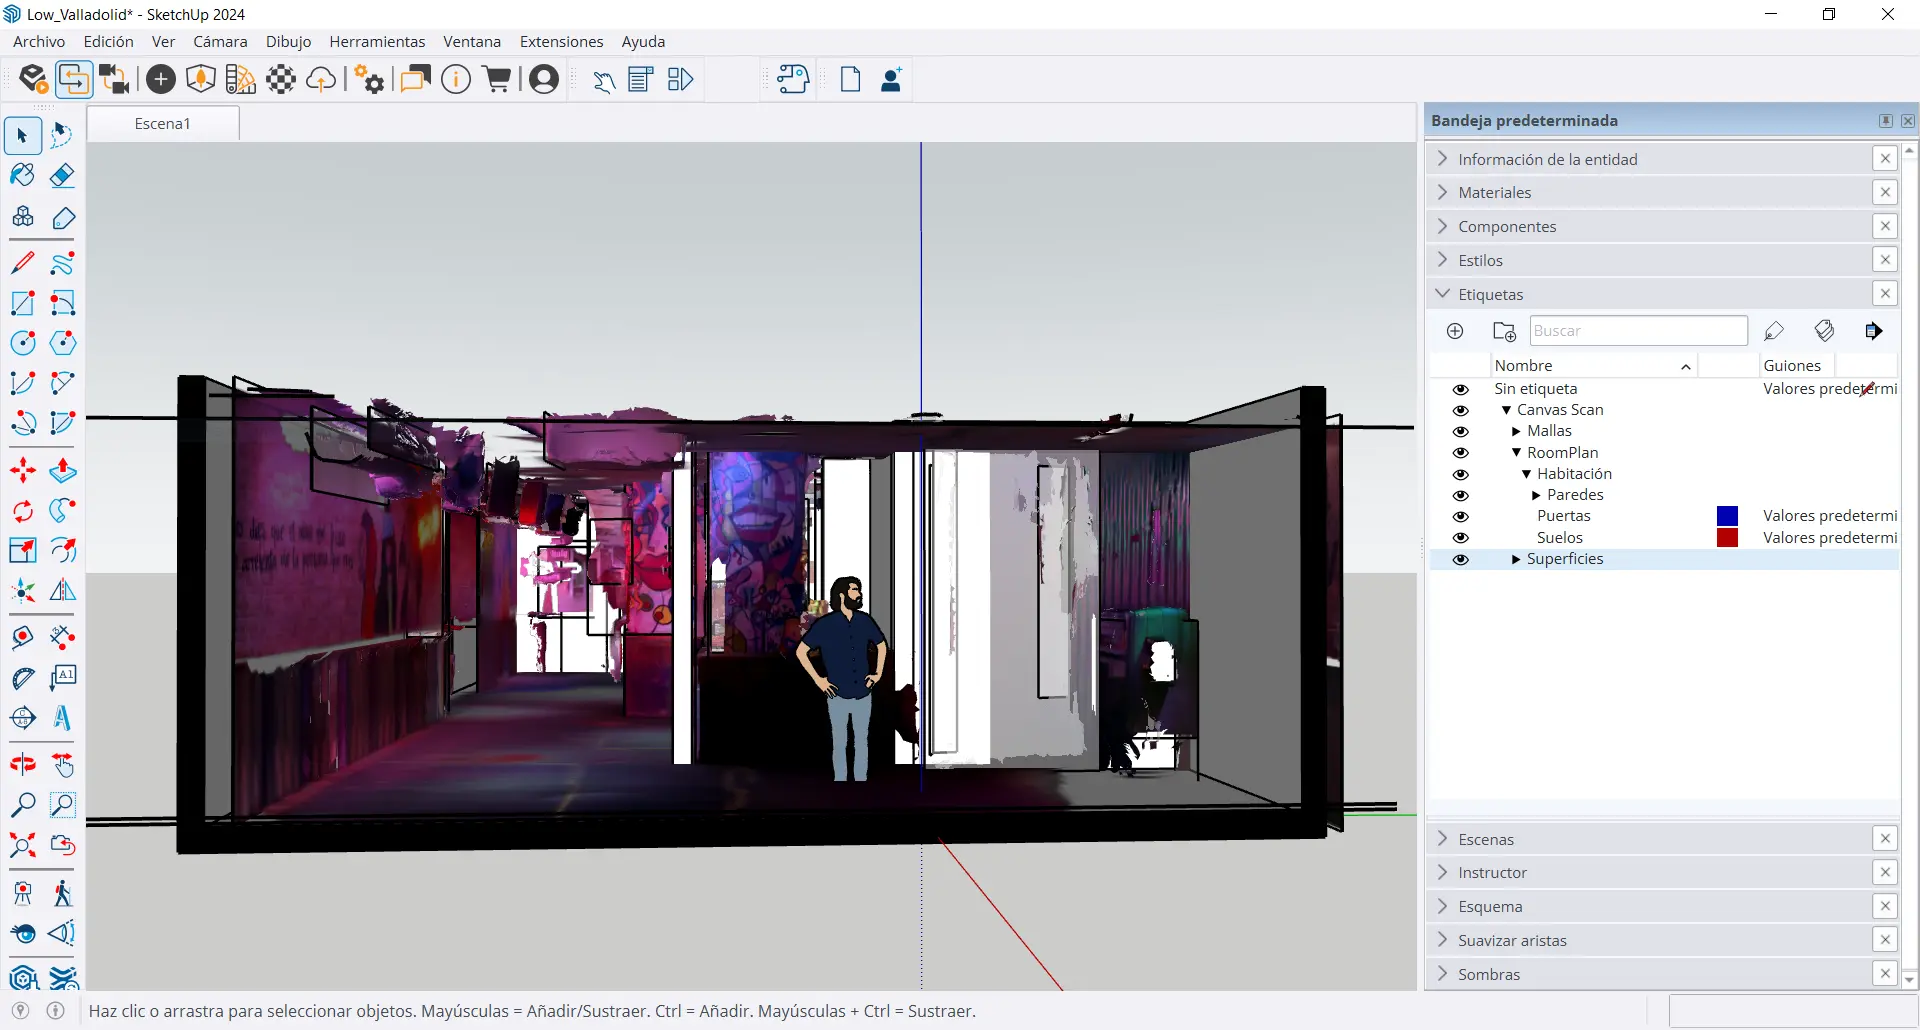Click the Buscar tag search field
This screenshot has width=1920, height=1030.
(1638, 331)
